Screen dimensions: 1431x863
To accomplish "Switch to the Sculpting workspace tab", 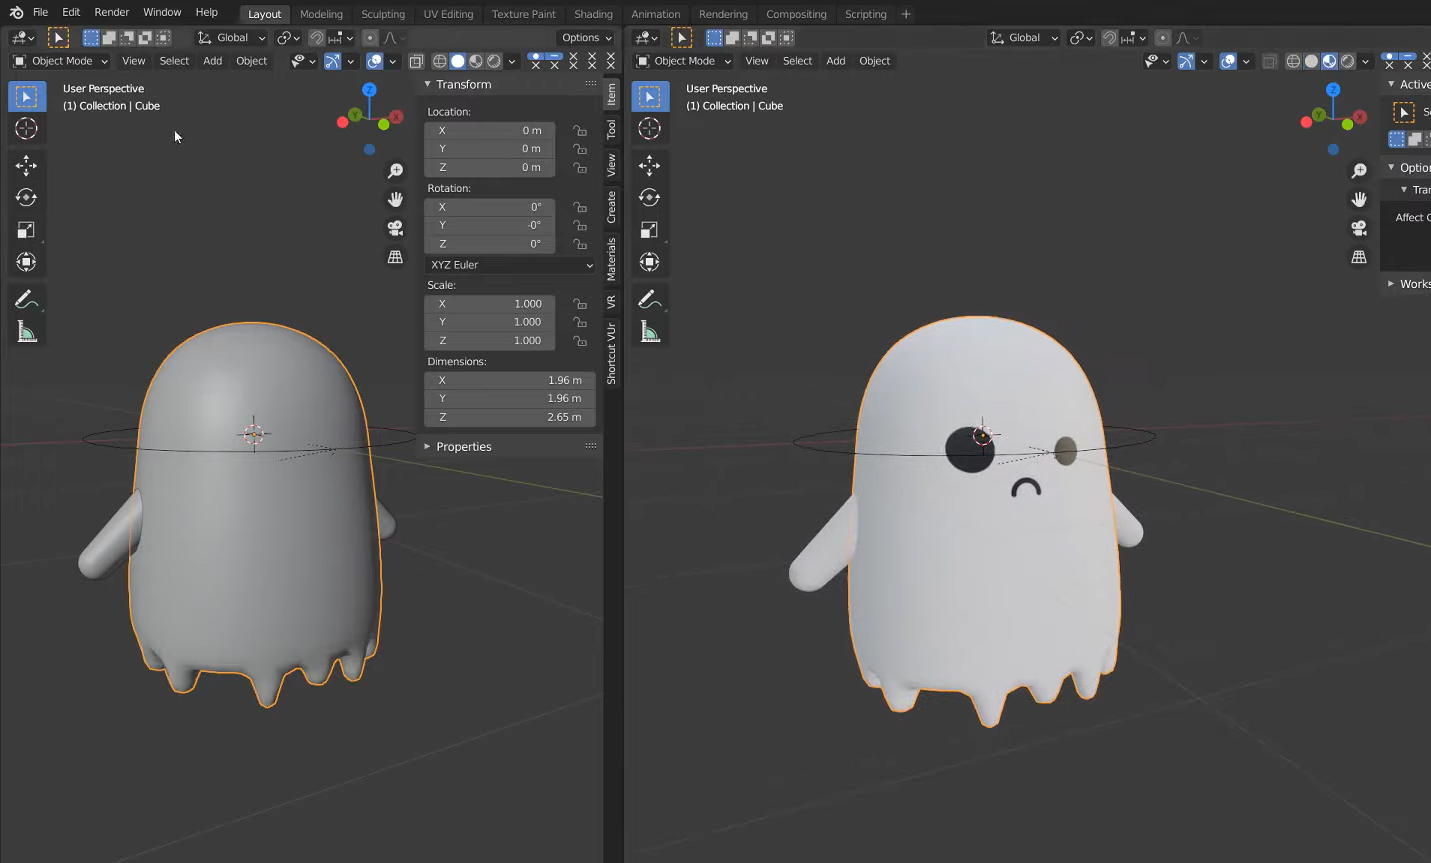I will click(383, 14).
